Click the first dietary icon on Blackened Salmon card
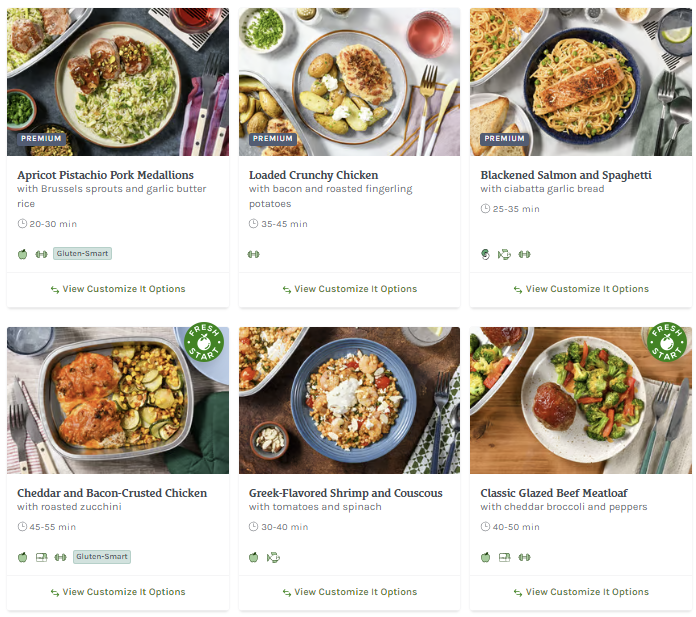This screenshot has width=696, height=617. (x=485, y=254)
